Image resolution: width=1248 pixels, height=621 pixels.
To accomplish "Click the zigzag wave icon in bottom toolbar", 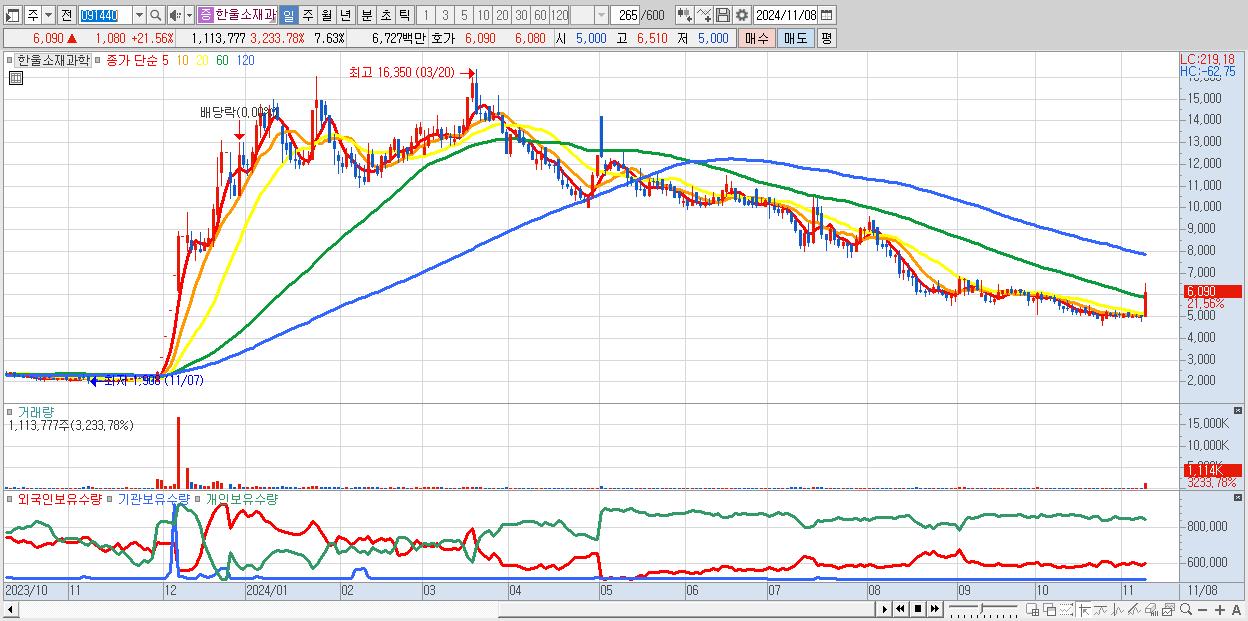I will click(x=1118, y=609).
